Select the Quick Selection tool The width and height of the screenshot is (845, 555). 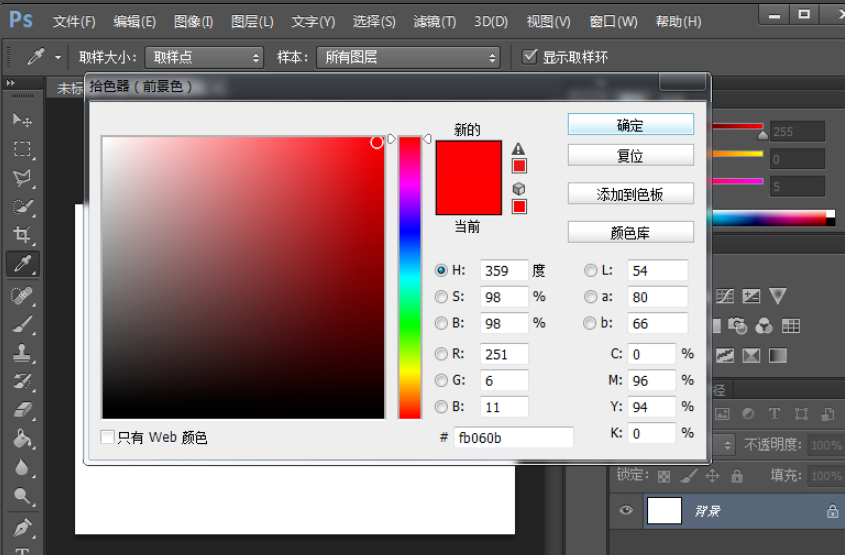tap(22, 206)
